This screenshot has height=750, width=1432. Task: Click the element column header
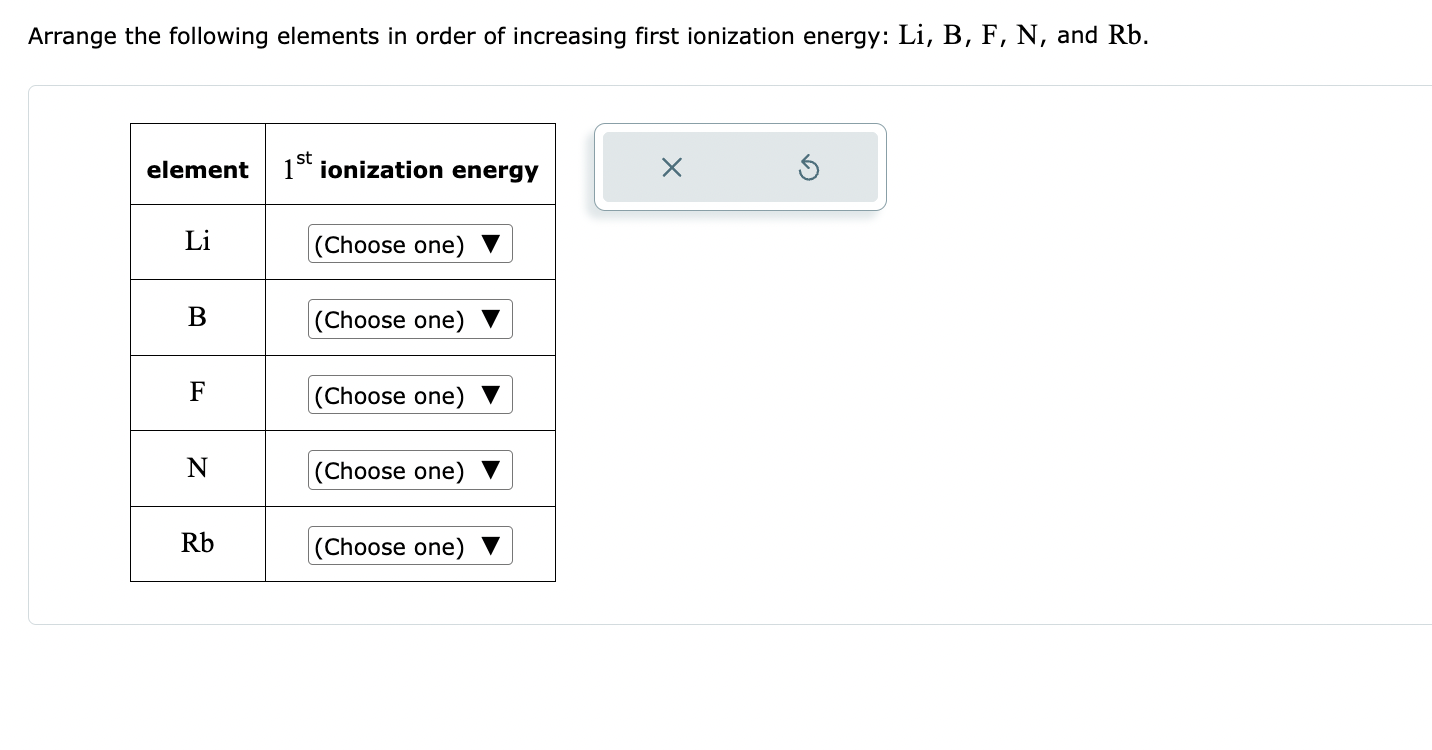coord(197,170)
